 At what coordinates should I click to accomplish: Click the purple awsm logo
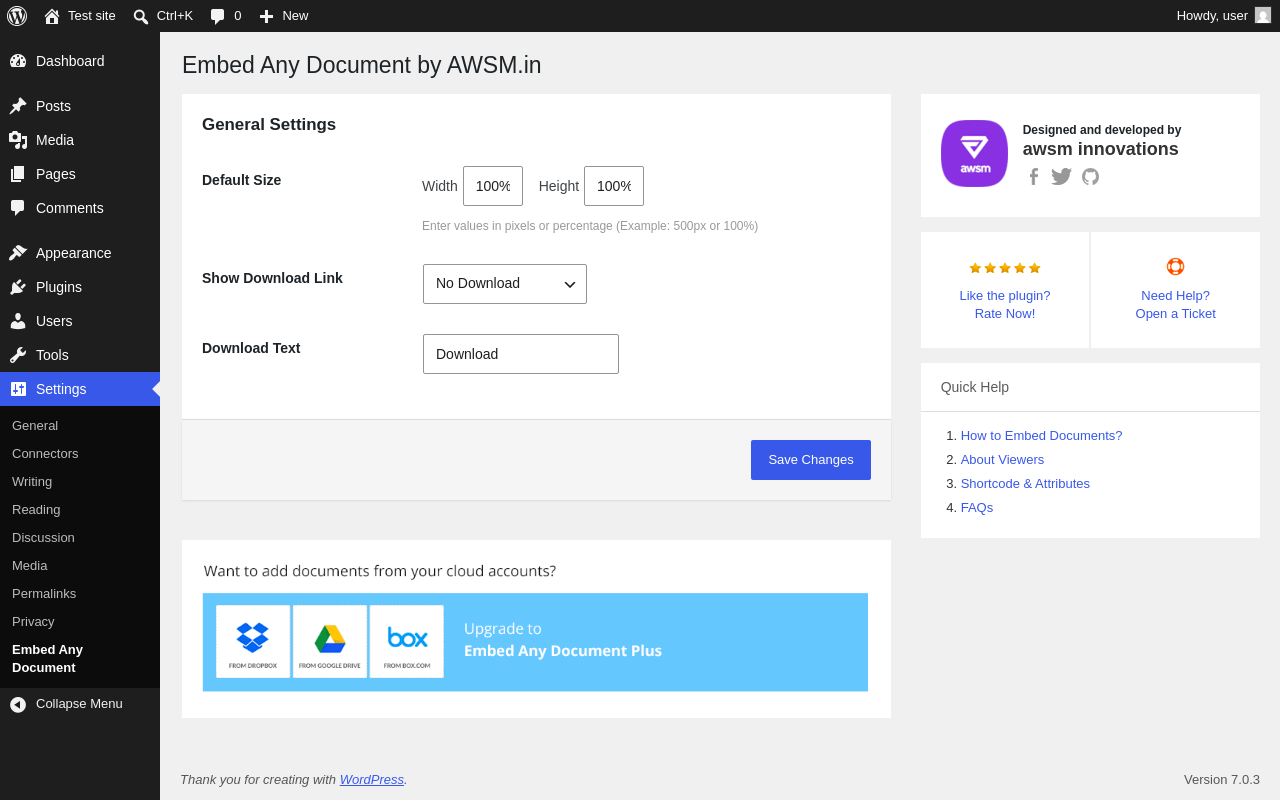(x=974, y=153)
